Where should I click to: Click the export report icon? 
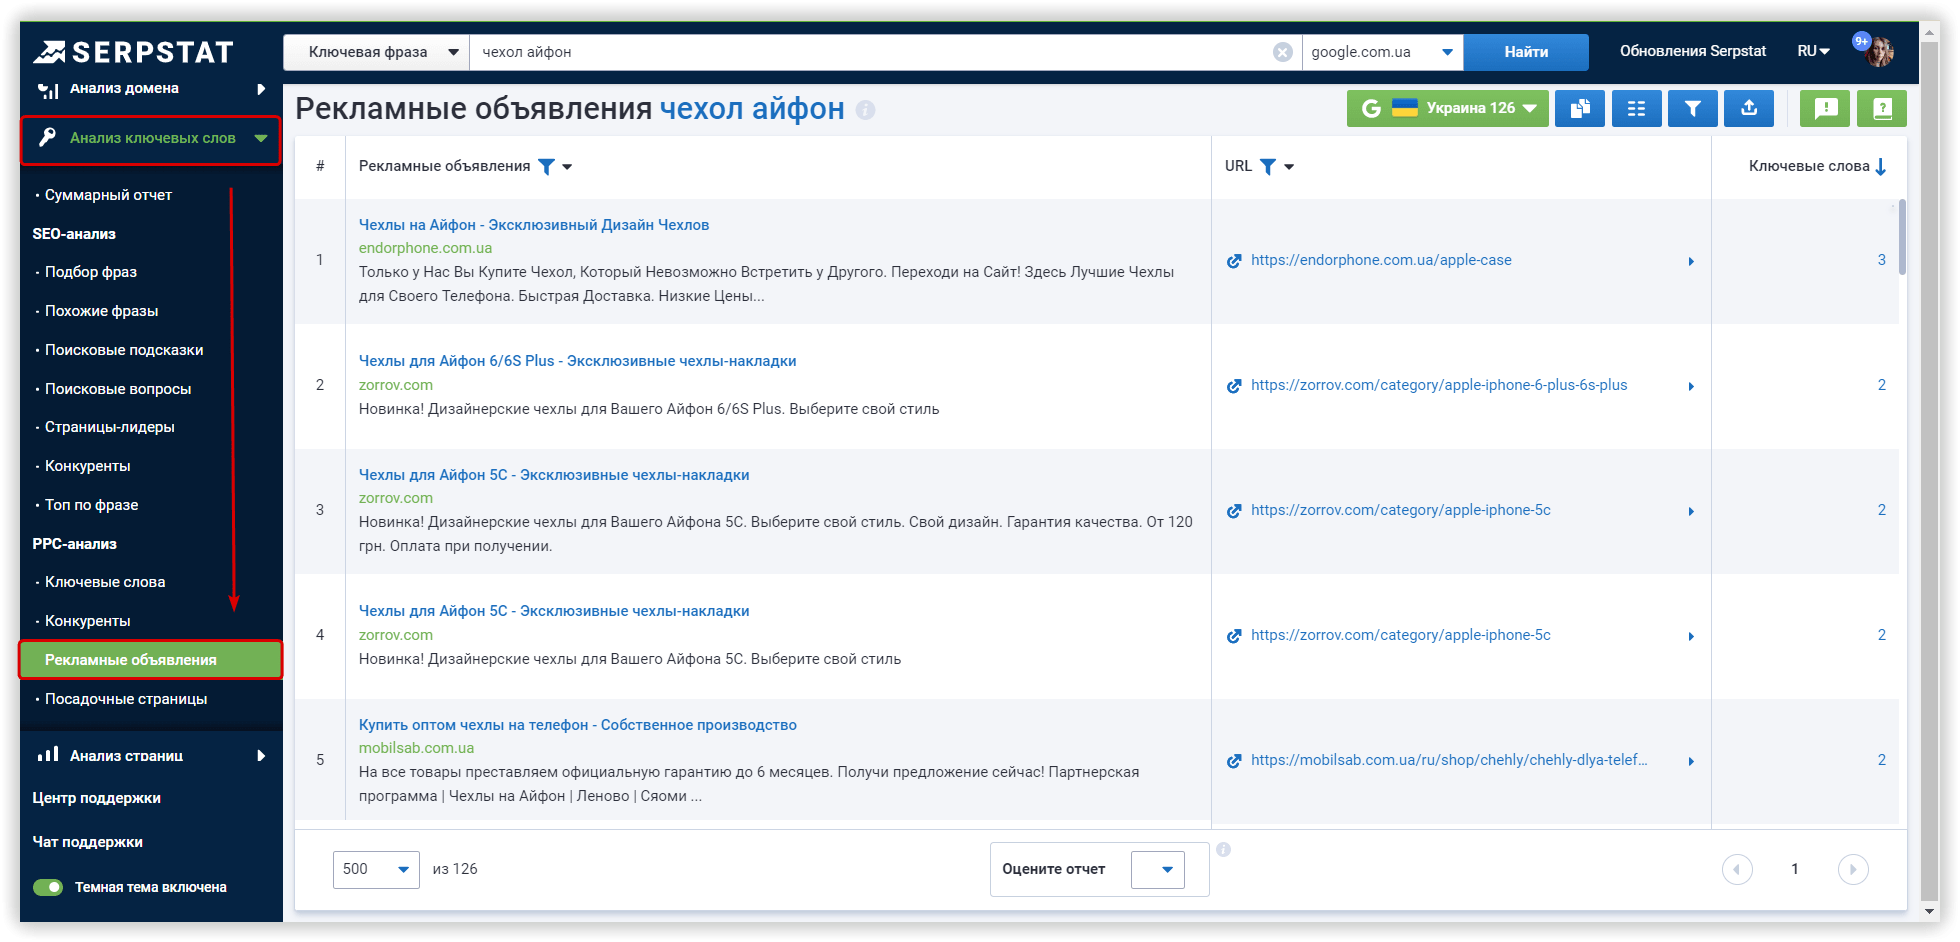click(1748, 108)
